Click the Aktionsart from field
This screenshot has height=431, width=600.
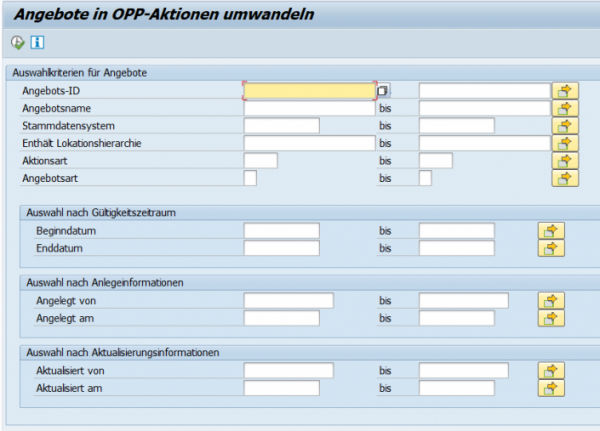261,161
